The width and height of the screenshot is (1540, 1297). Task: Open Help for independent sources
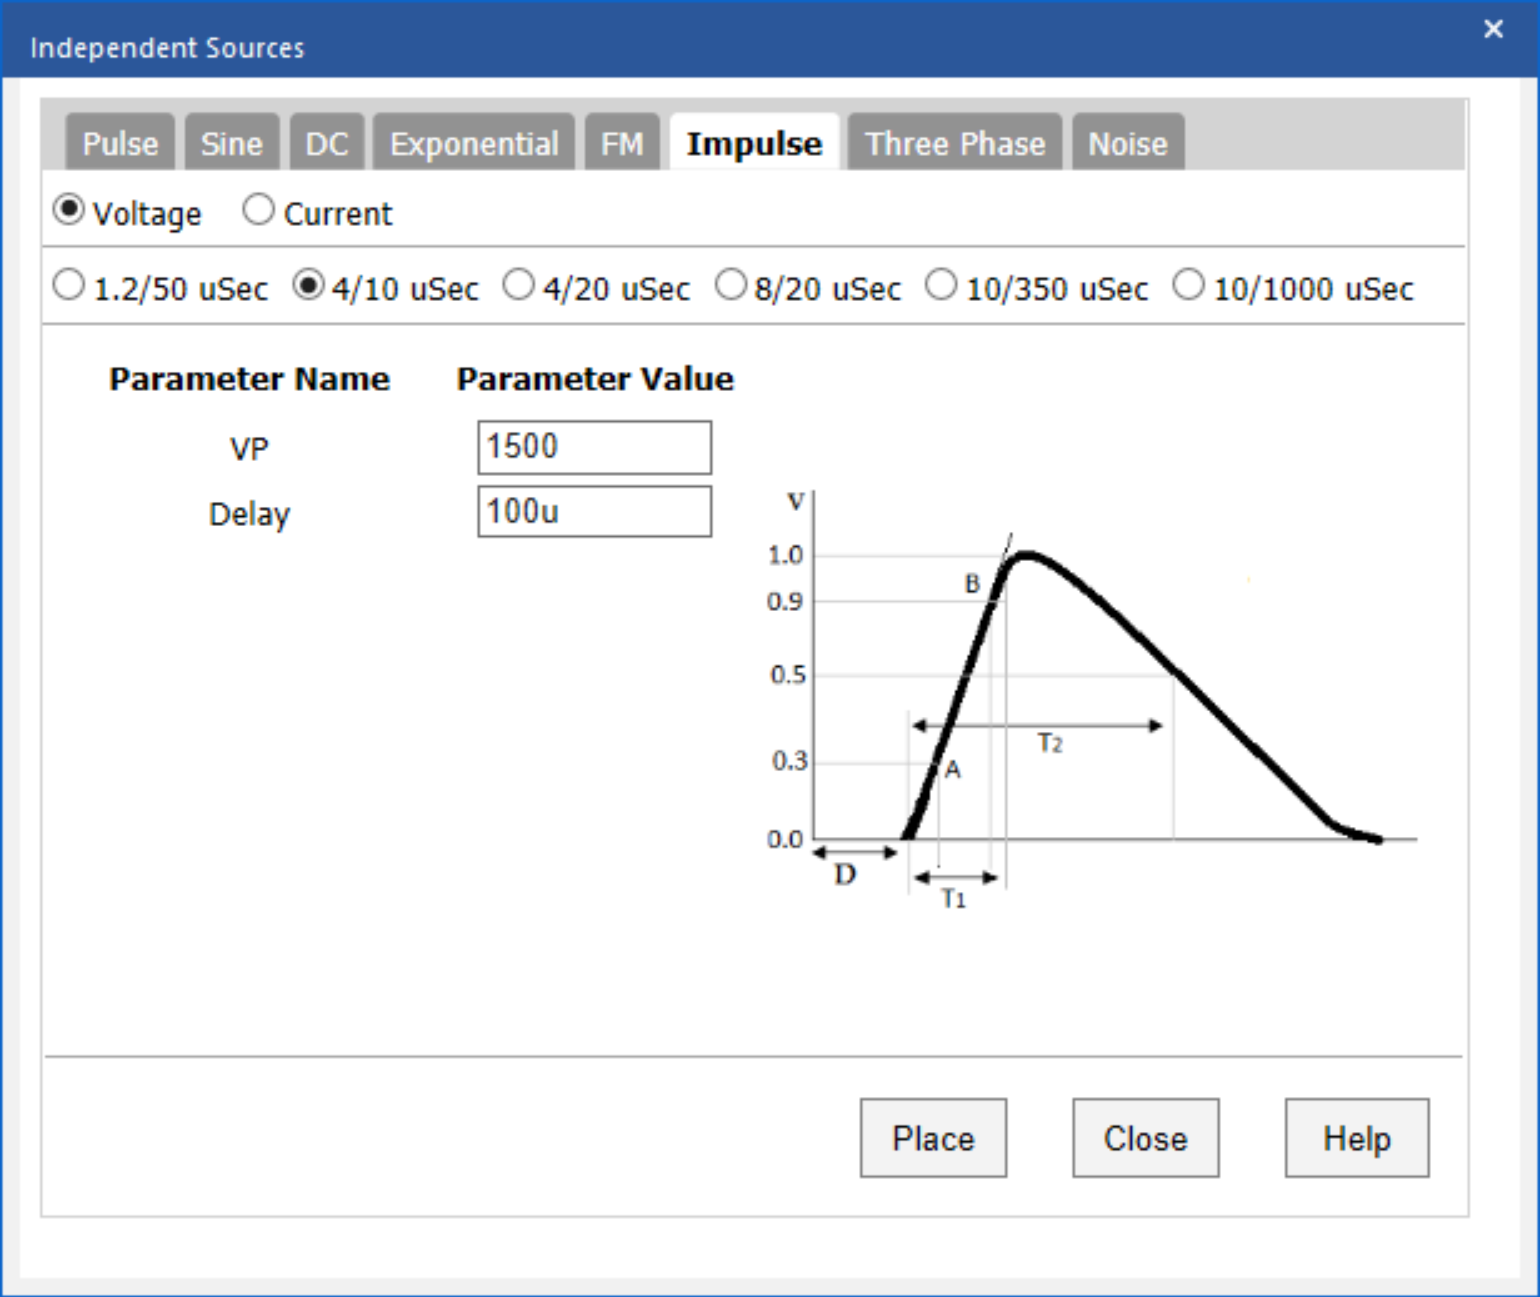[x=1357, y=1138]
